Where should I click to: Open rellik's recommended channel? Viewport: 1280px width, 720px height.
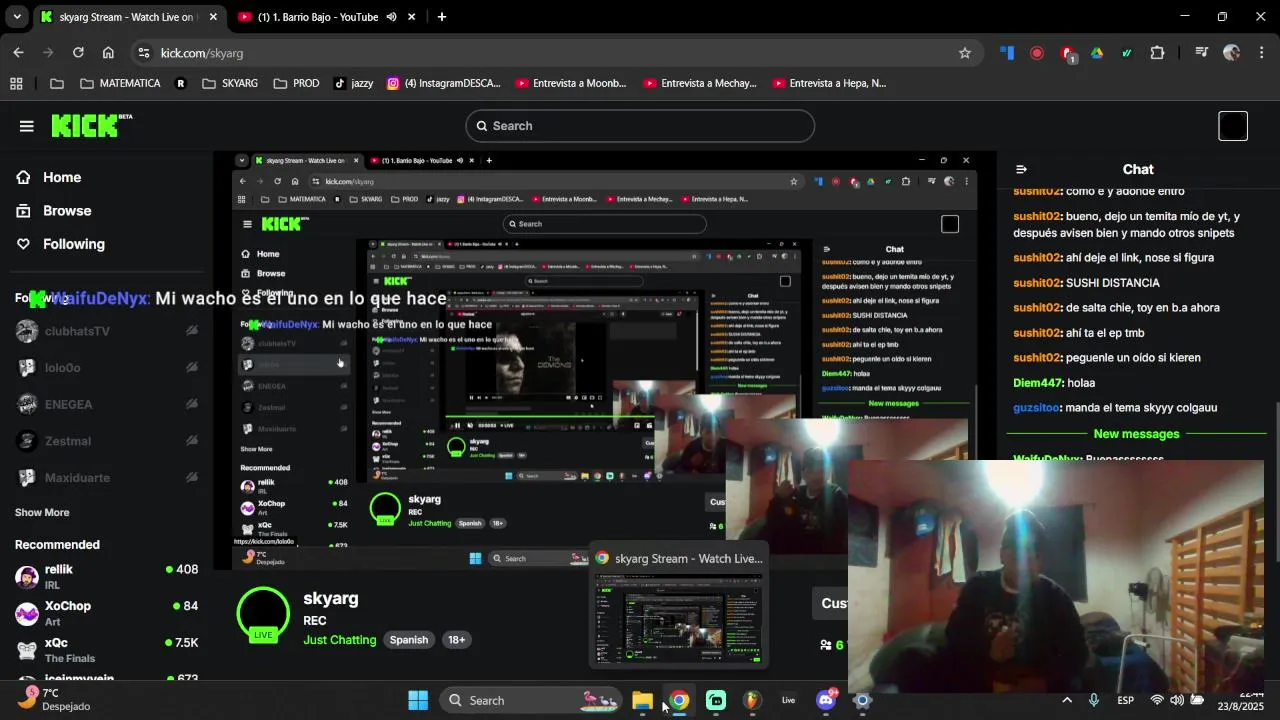tap(107, 576)
